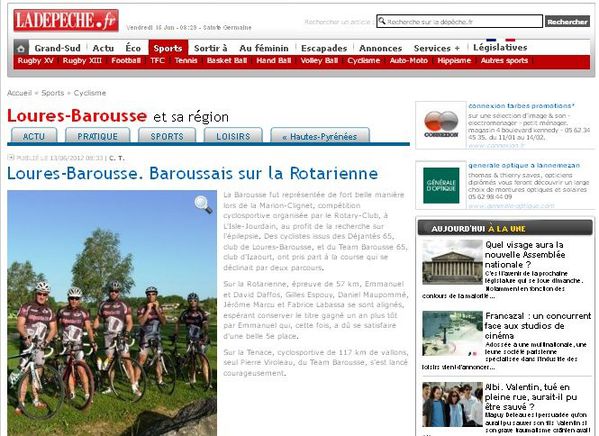
Task: Switch to the LOISIRS tab
Action: 233,136
